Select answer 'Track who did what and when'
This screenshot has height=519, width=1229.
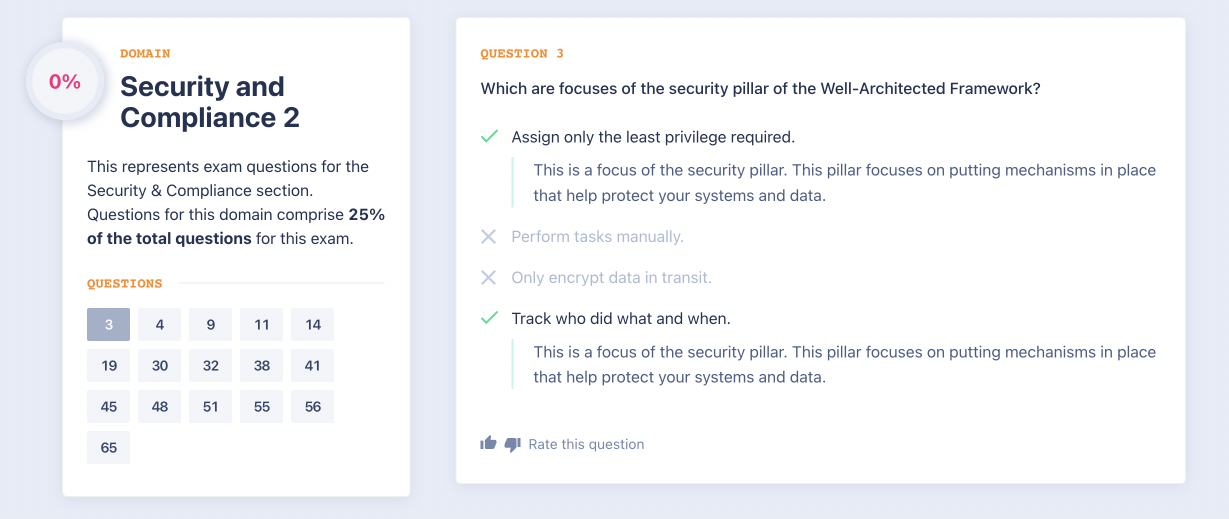[620, 318]
